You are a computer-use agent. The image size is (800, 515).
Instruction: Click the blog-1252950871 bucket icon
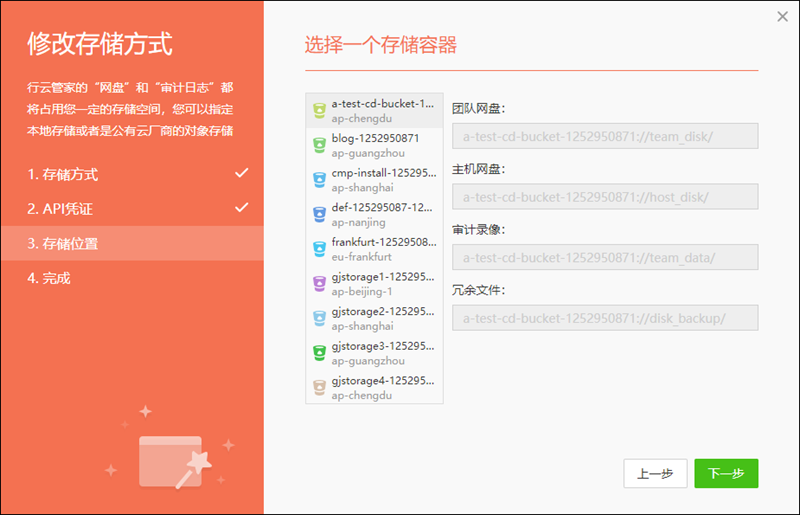319,145
